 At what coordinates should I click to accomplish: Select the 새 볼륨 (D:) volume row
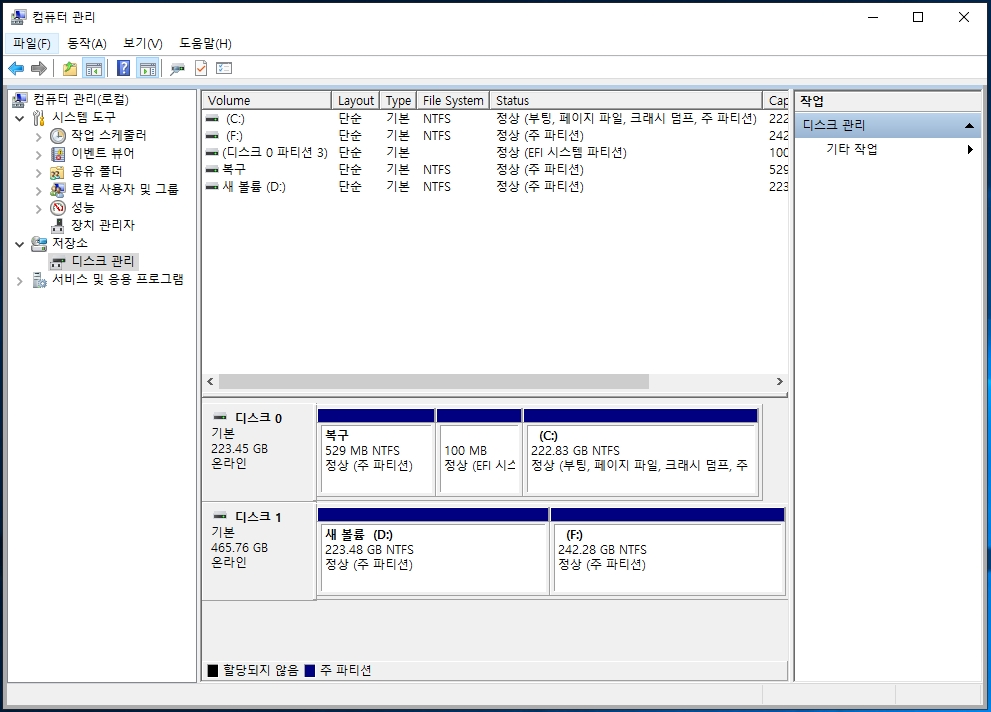coord(496,187)
